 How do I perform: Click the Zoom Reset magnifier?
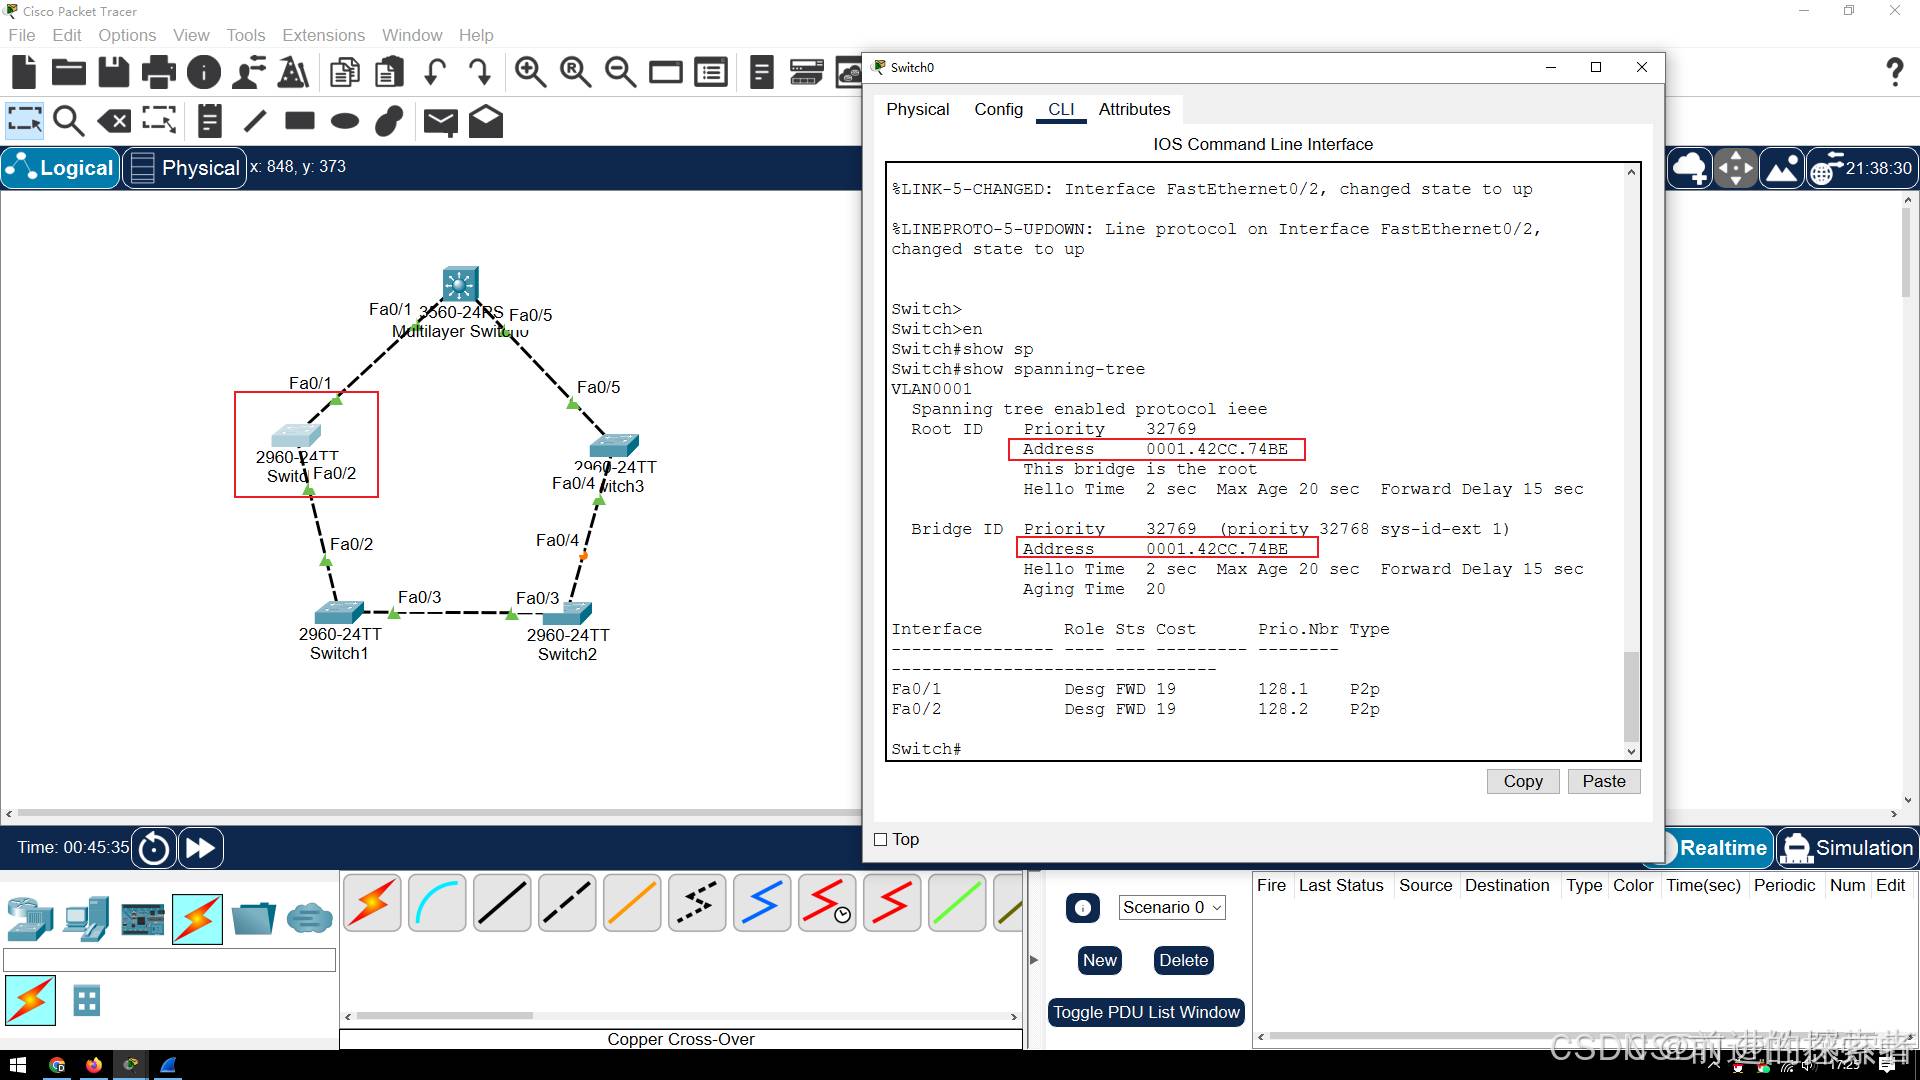575,72
